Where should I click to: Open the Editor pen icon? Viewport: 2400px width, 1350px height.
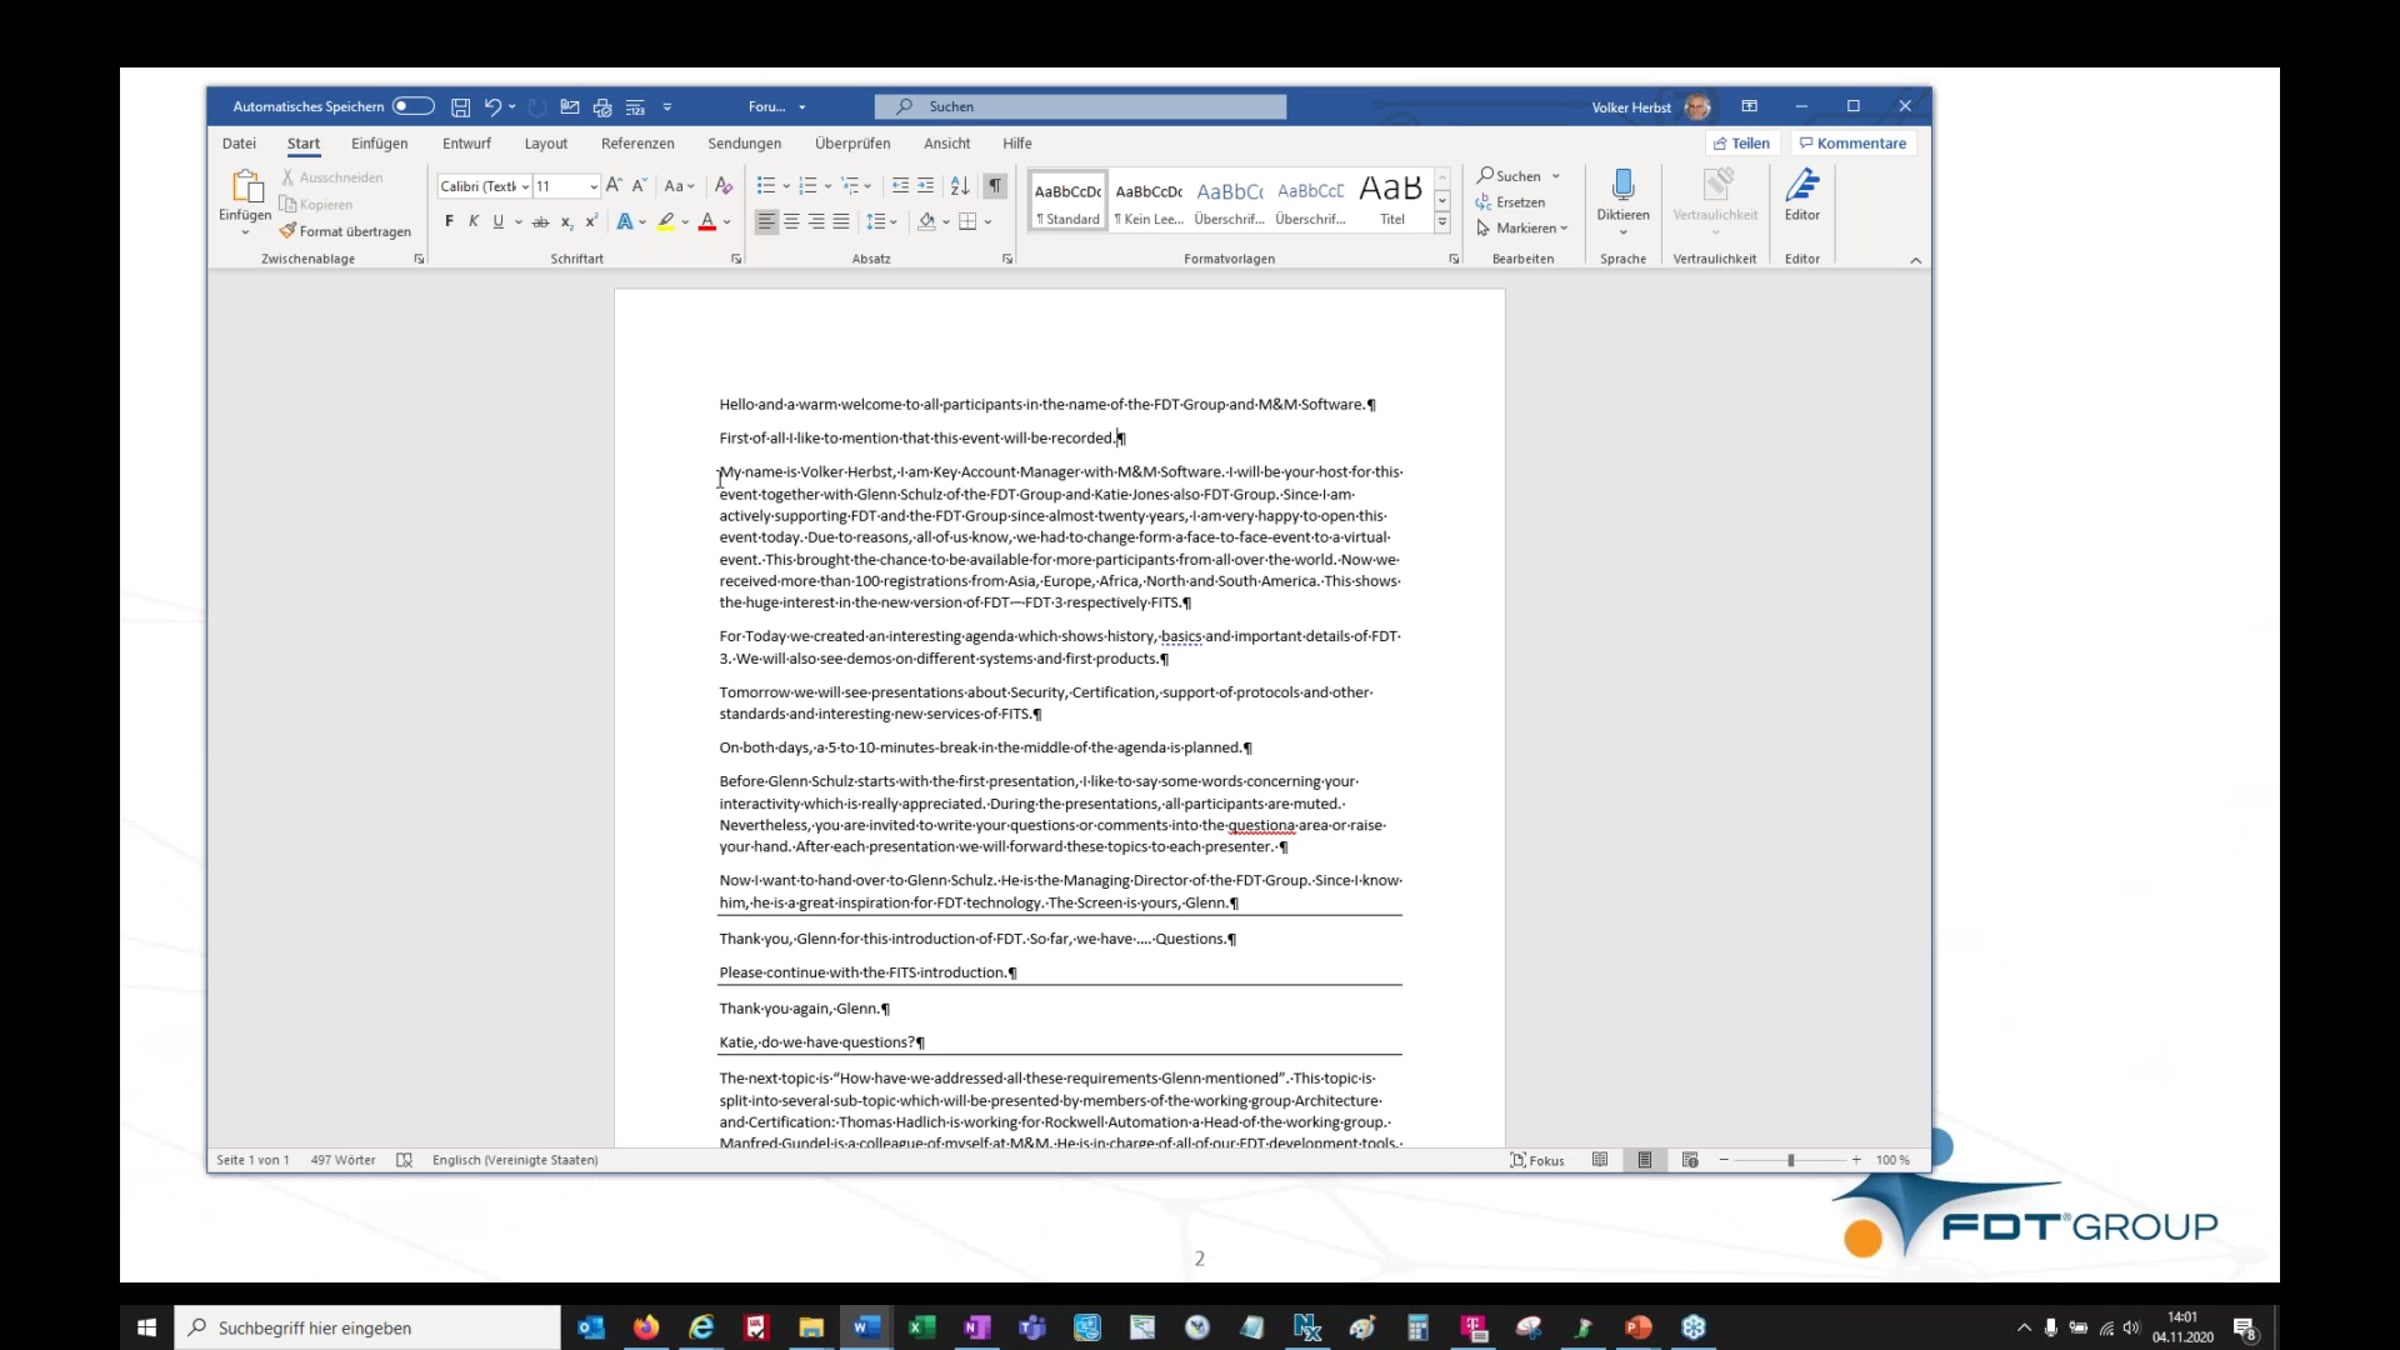(x=1801, y=186)
